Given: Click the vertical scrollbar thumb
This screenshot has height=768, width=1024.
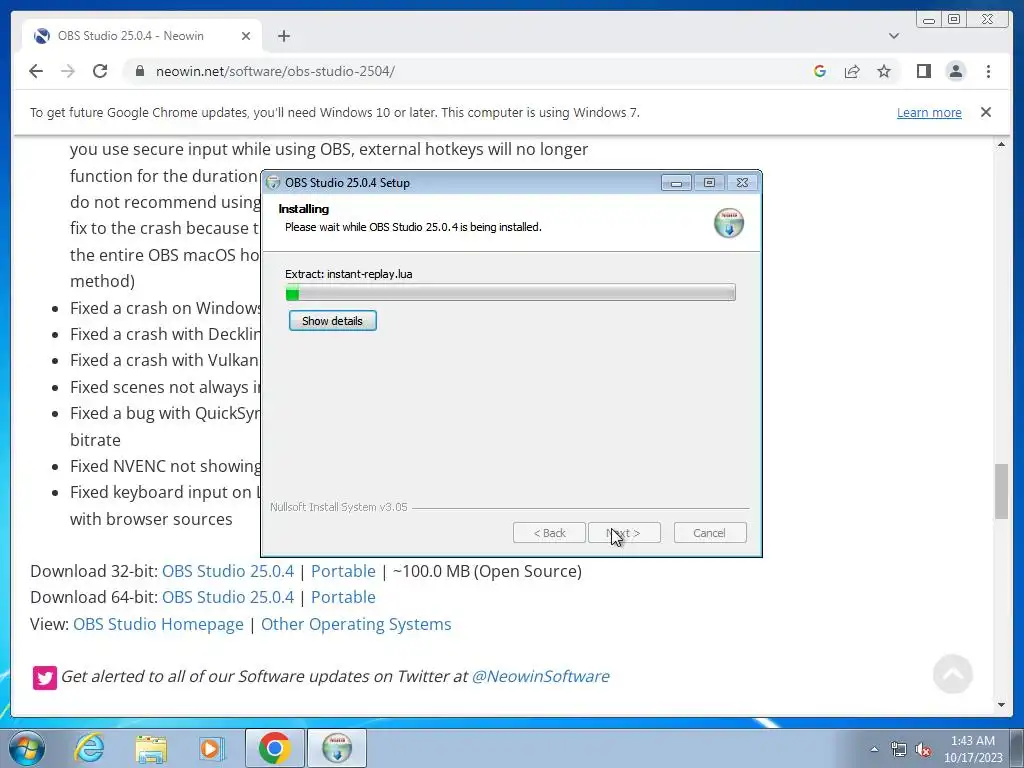Looking at the screenshot, I should click(1001, 491).
